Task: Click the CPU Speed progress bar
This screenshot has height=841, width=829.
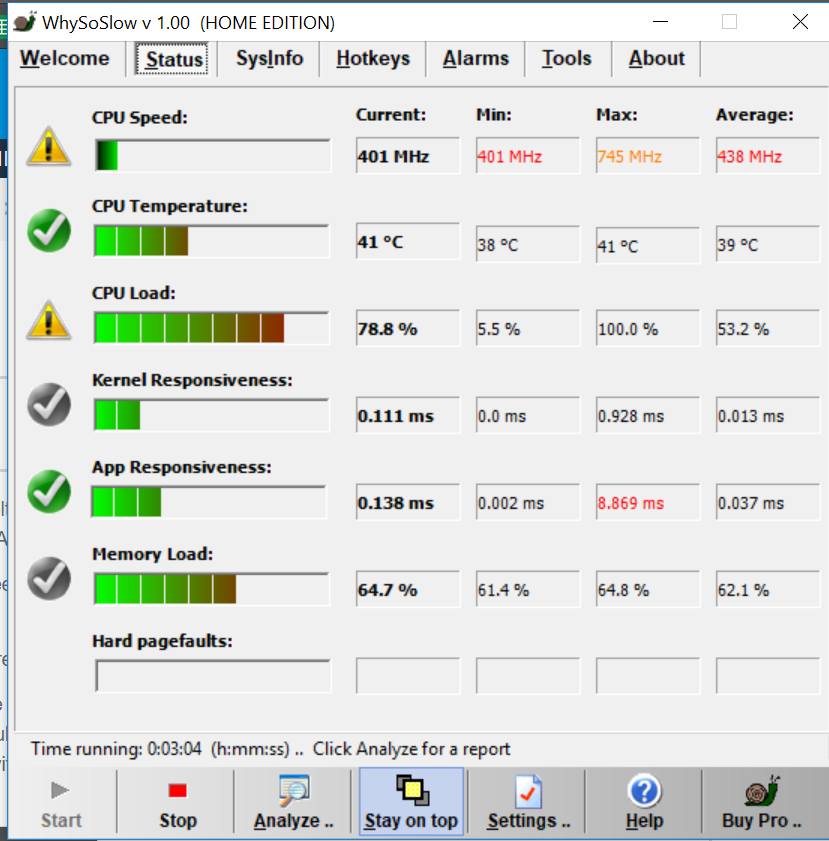Action: pyautogui.click(x=212, y=156)
